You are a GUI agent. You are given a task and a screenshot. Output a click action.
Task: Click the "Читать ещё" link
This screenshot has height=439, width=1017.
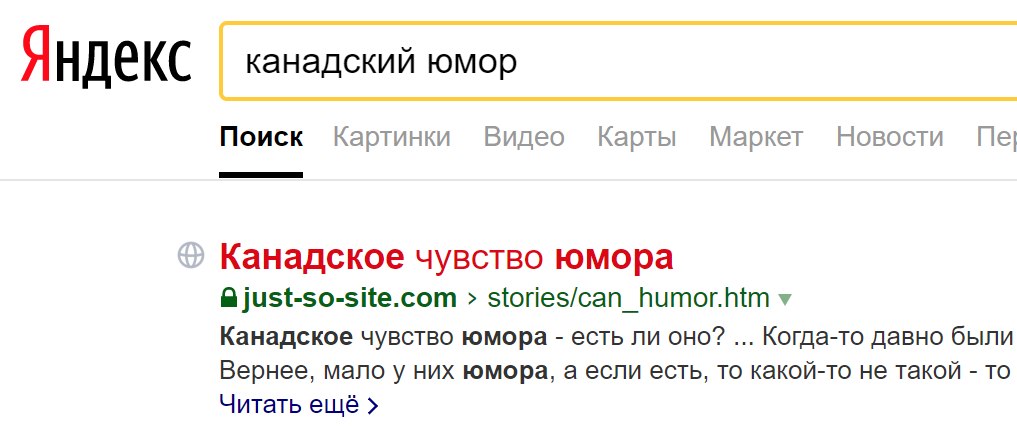288,405
